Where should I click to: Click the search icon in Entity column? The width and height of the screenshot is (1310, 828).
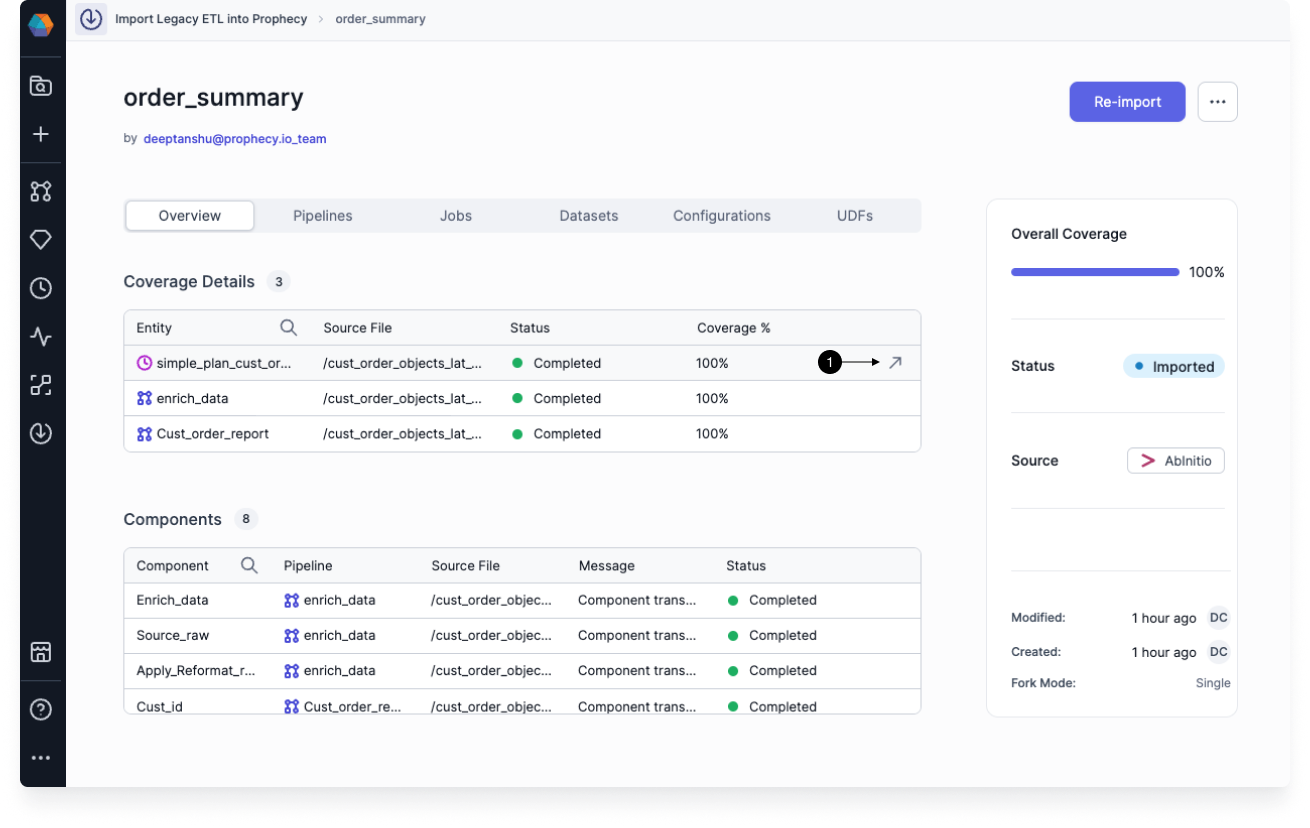(x=288, y=328)
